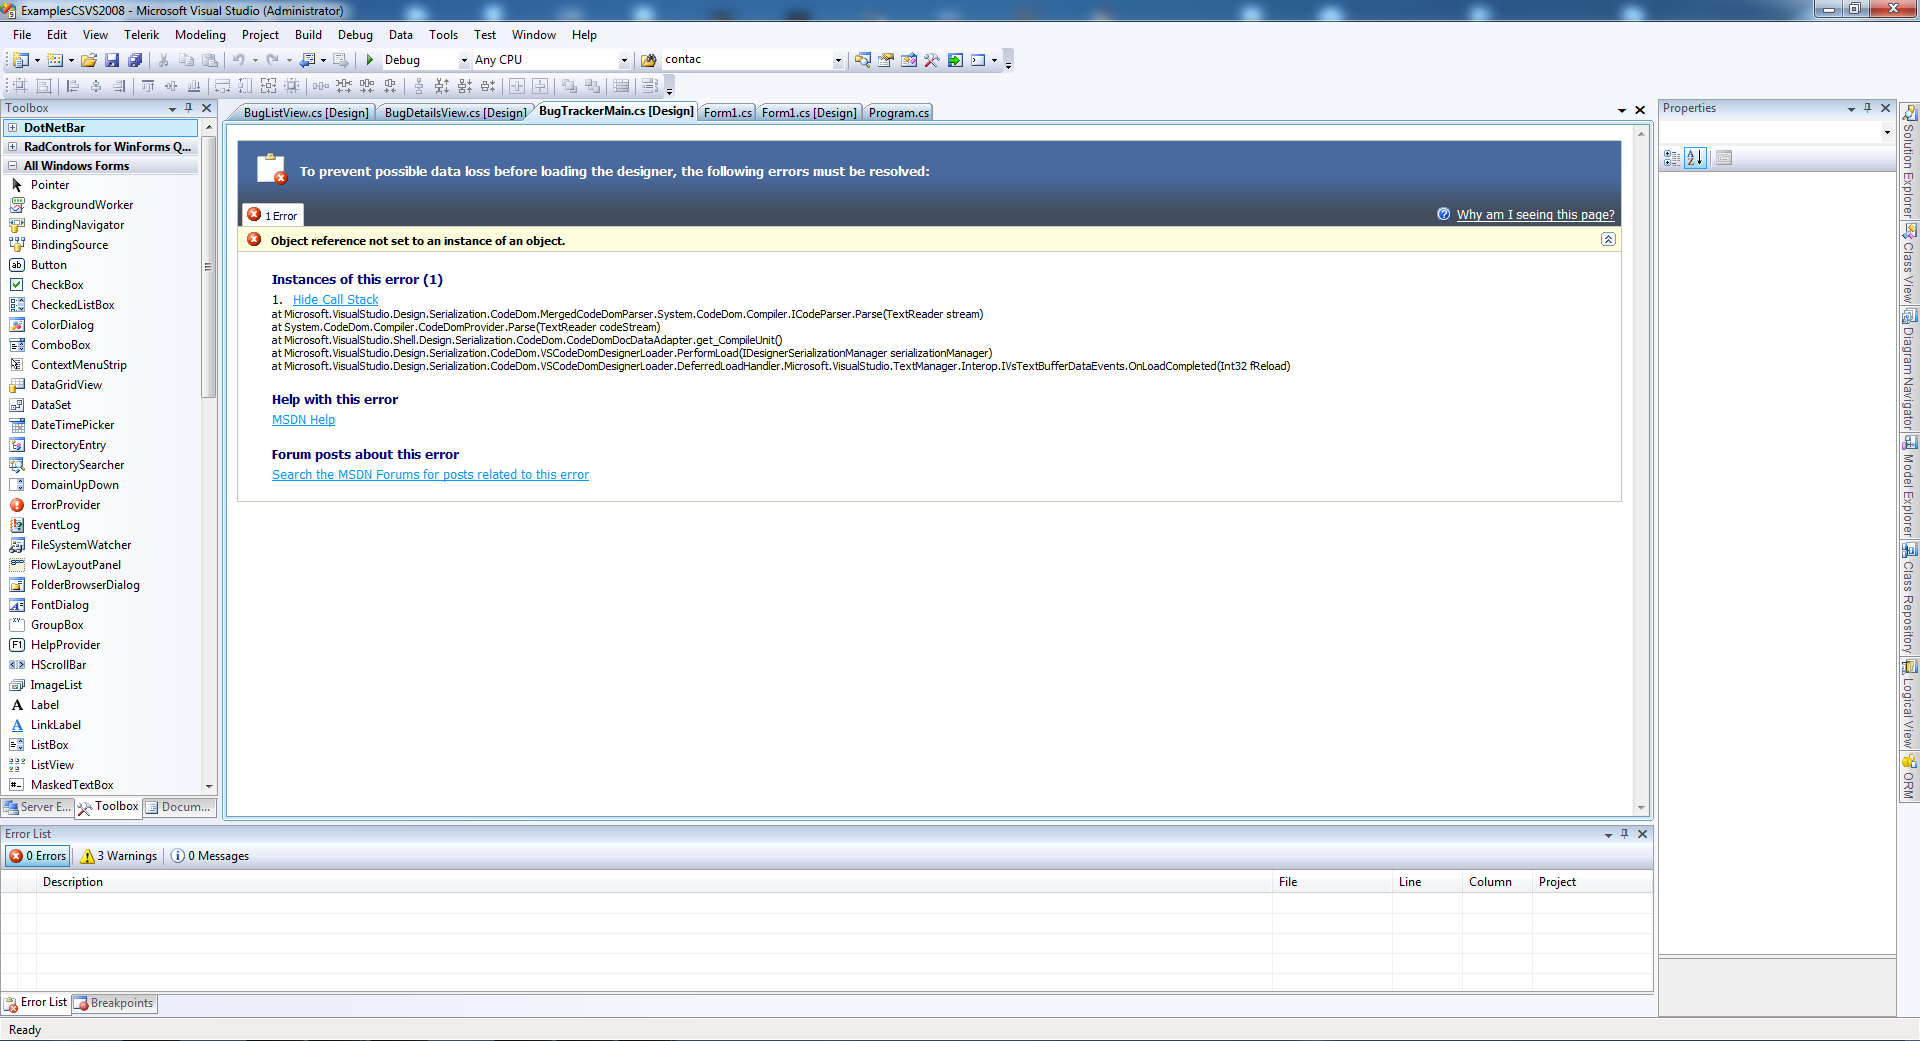Click the 1 Error tab in the designer
Image resolution: width=1920 pixels, height=1041 pixels.
[273, 215]
